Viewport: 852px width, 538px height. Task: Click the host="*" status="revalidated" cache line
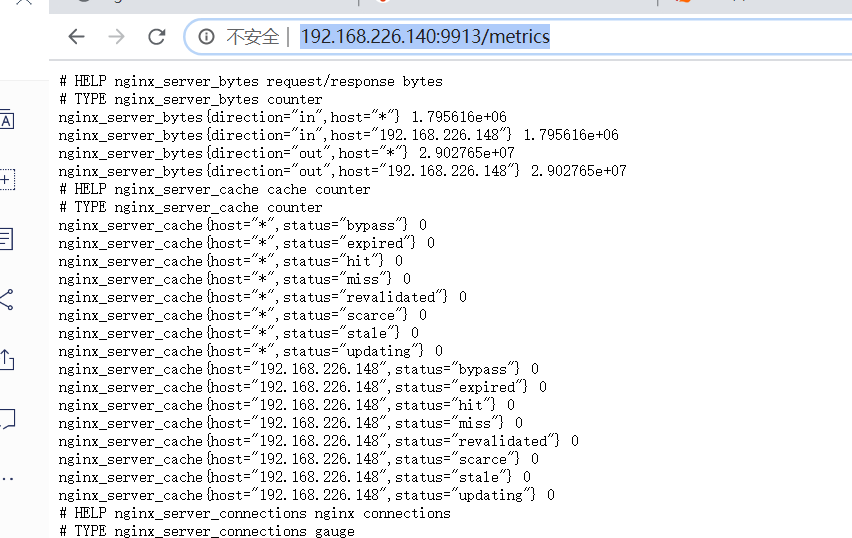tap(262, 297)
